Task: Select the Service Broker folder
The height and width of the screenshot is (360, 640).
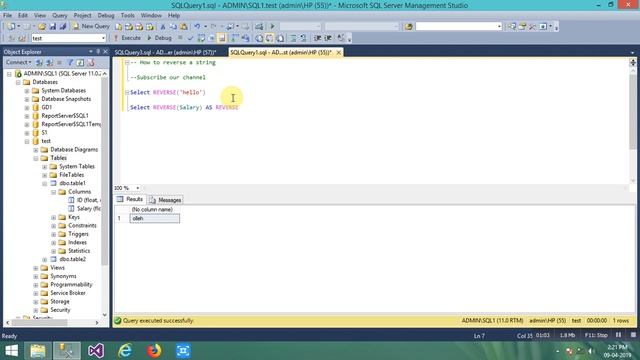Action: pos(68,293)
